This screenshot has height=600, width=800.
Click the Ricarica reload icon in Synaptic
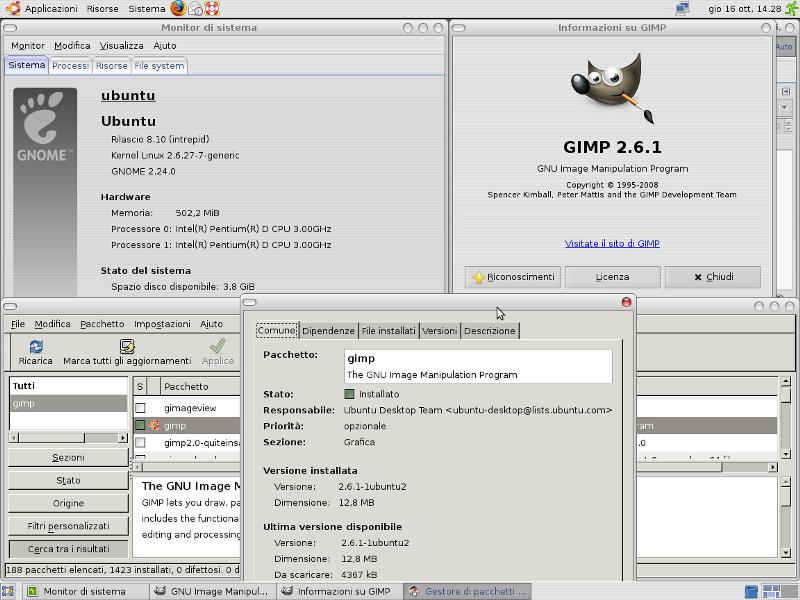pos(36,347)
